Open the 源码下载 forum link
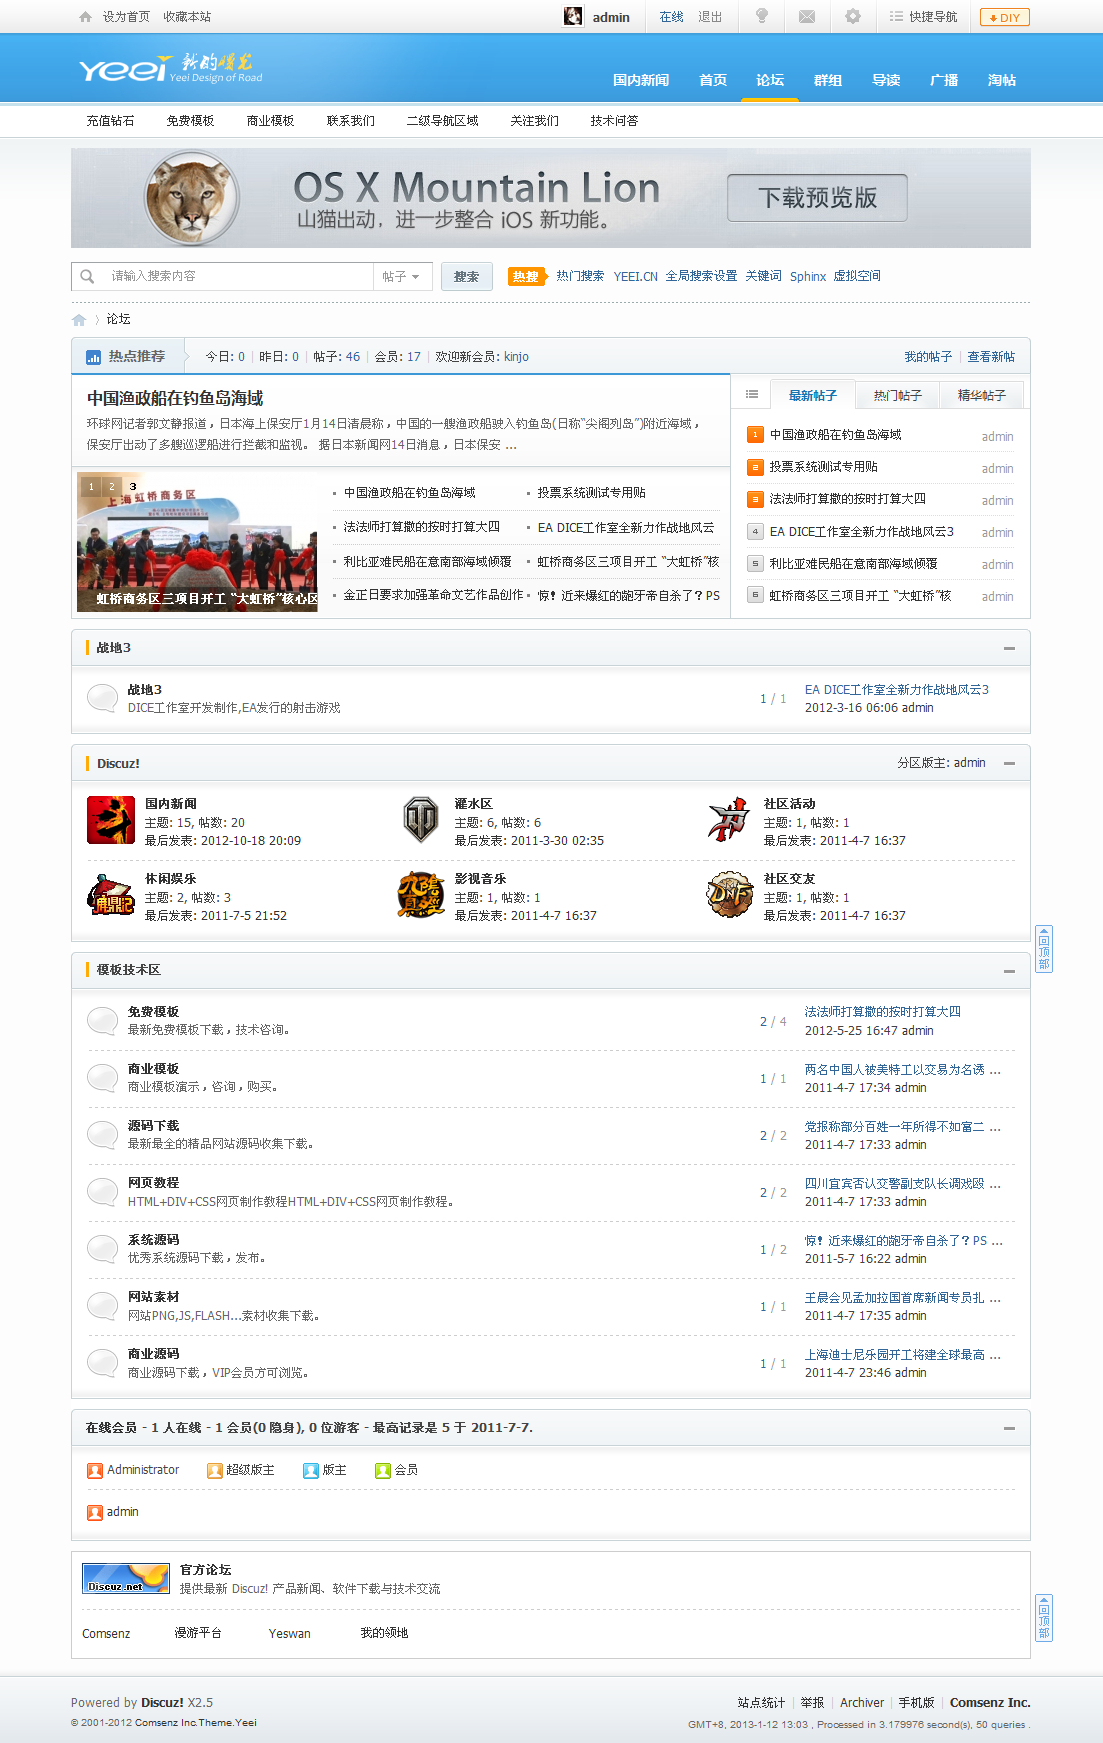The image size is (1103, 1743). (x=153, y=1126)
